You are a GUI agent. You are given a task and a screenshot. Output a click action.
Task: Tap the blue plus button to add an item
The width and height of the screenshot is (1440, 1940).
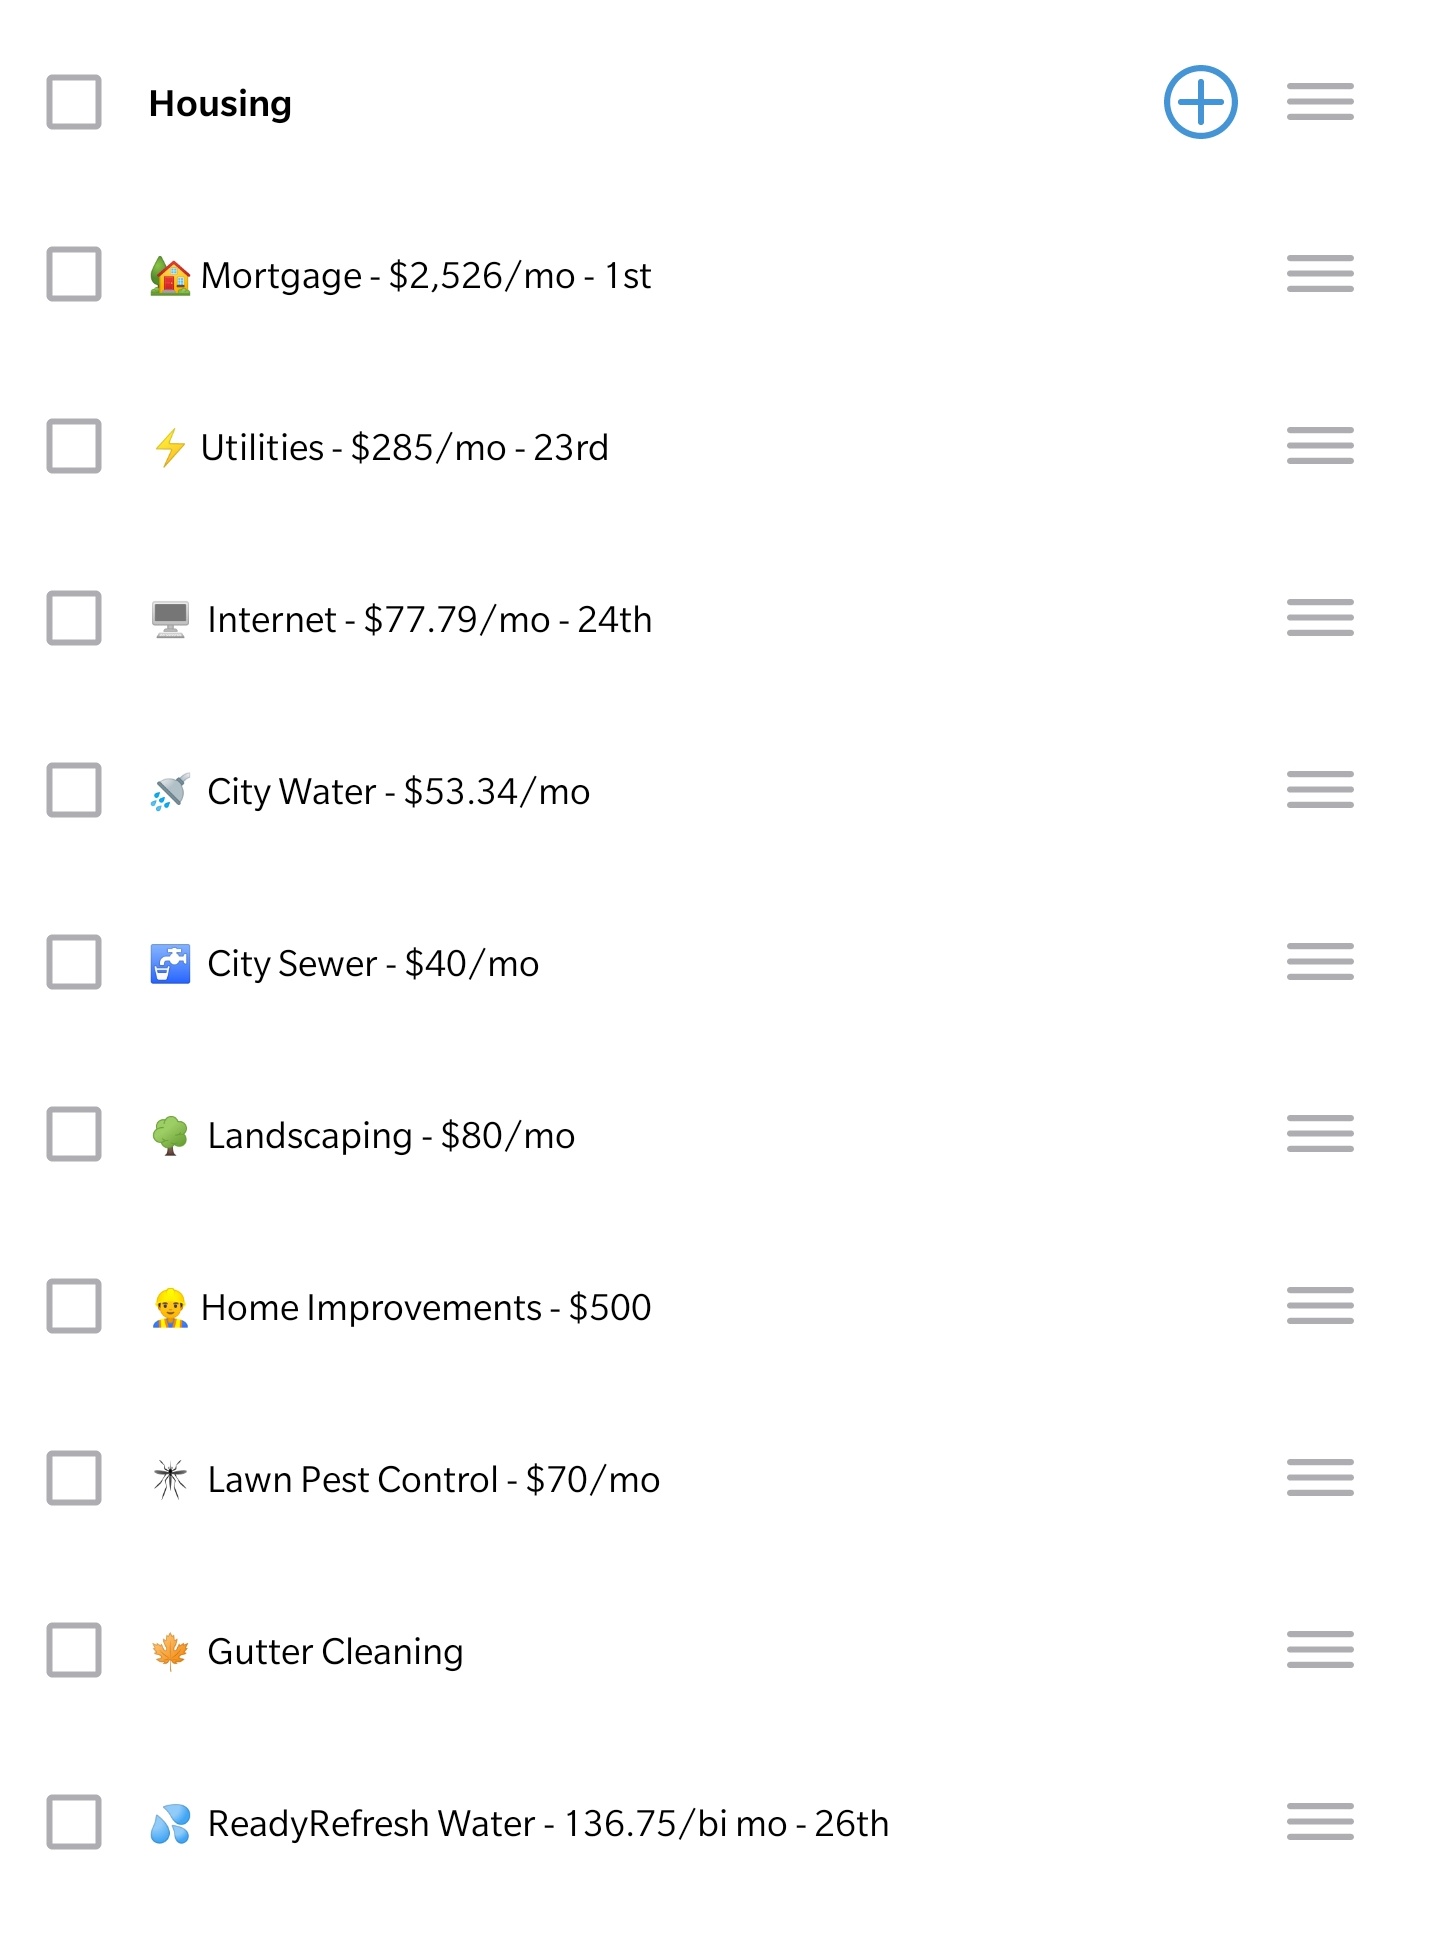tap(1199, 102)
